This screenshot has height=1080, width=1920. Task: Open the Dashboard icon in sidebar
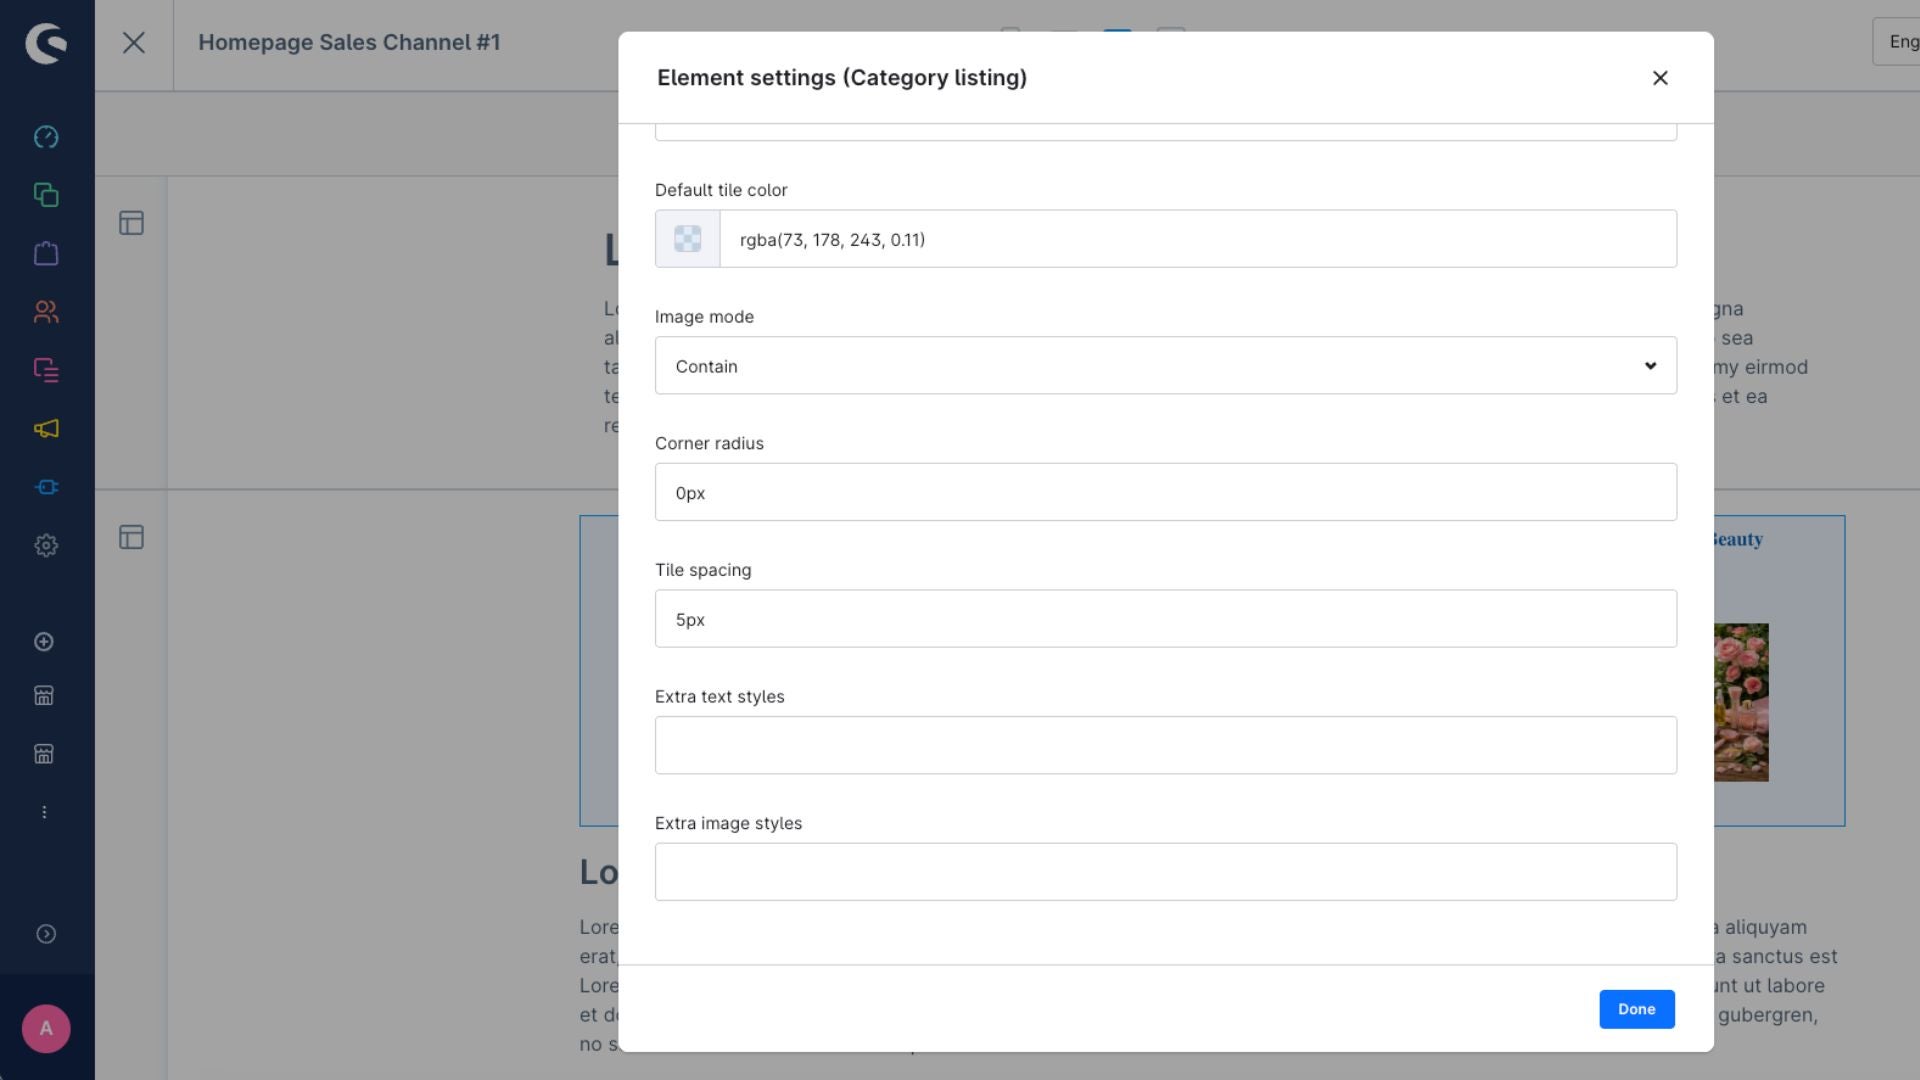click(x=46, y=137)
